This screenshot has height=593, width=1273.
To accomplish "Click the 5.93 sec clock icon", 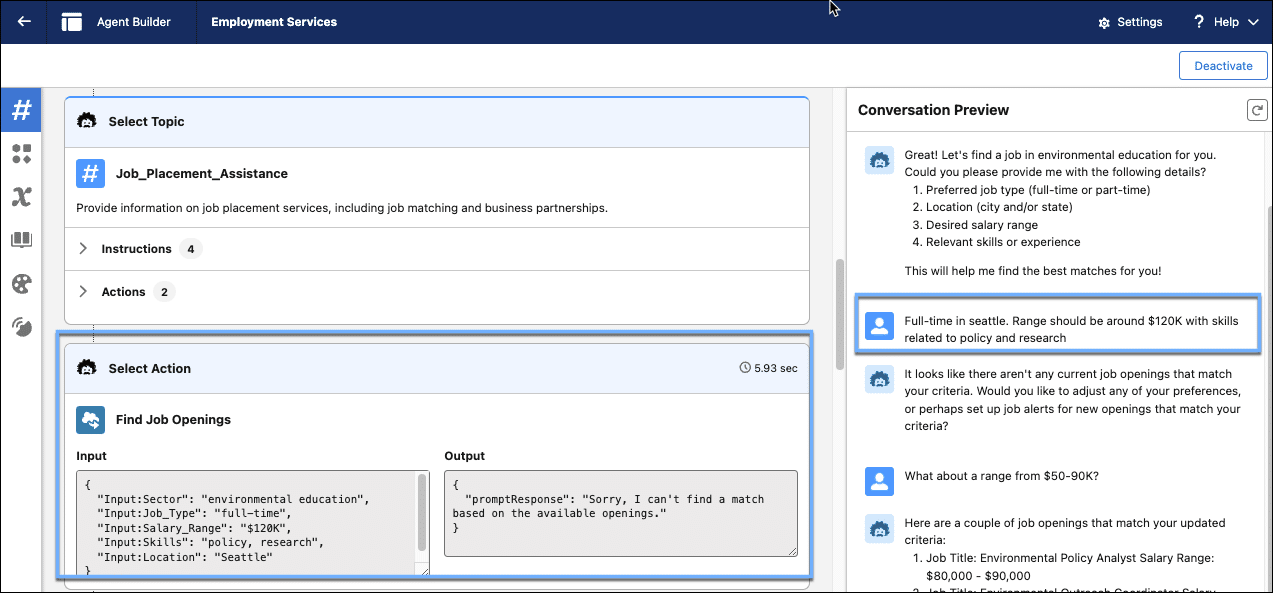I will pyautogui.click(x=744, y=368).
